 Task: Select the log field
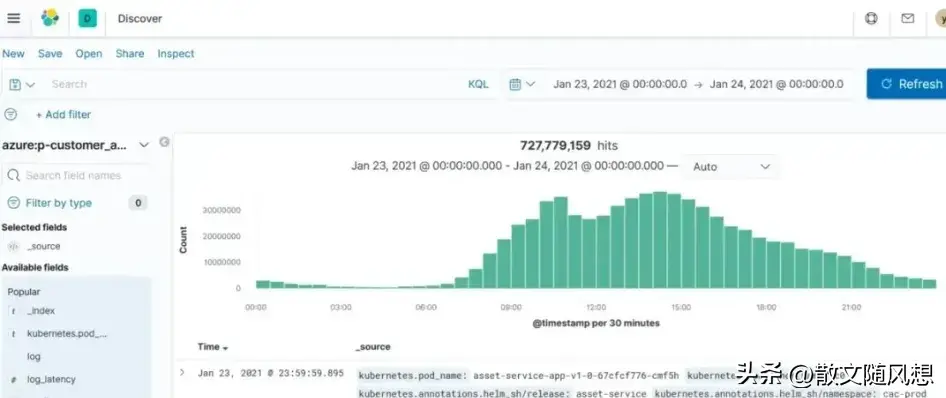(x=34, y=357)
